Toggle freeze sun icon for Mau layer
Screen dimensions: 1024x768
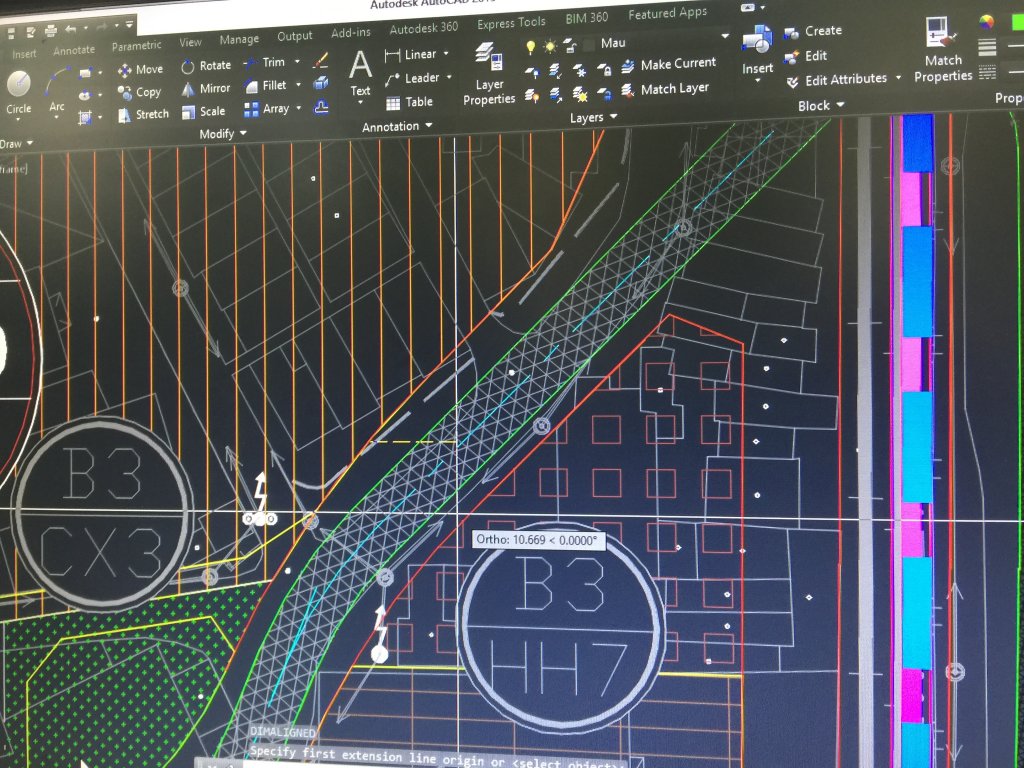[x=549, y=46]
